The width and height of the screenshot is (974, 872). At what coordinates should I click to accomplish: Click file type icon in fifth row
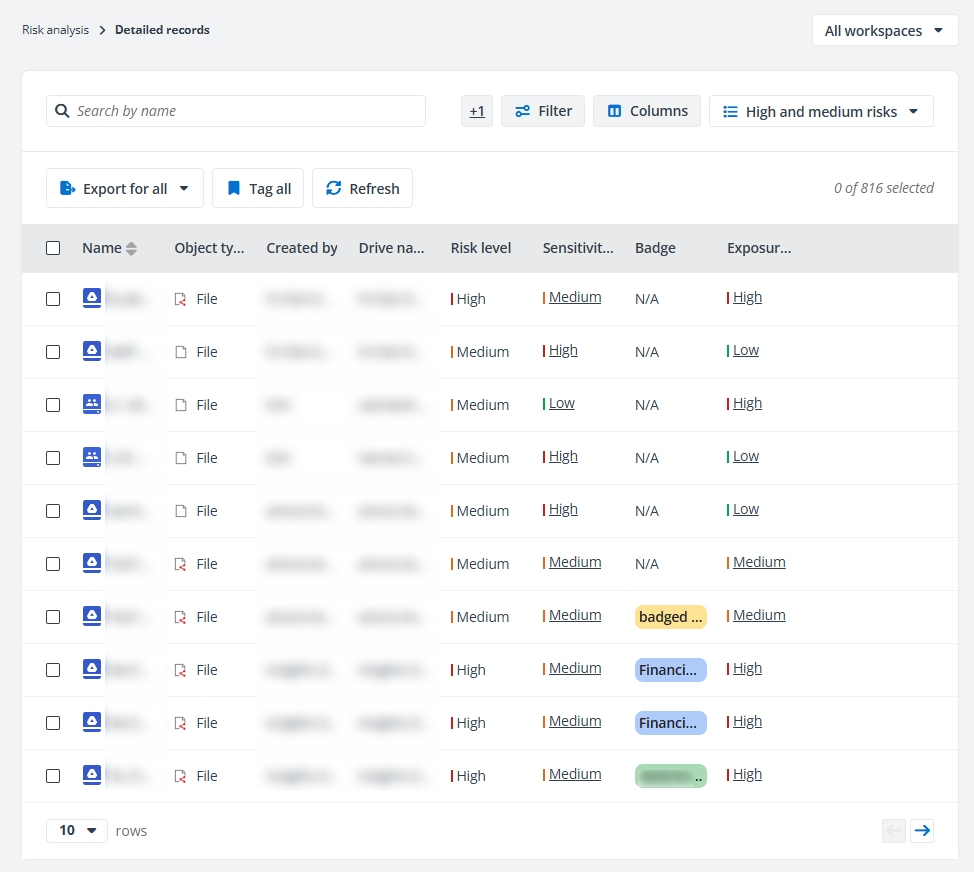click(x=181, y=511)
